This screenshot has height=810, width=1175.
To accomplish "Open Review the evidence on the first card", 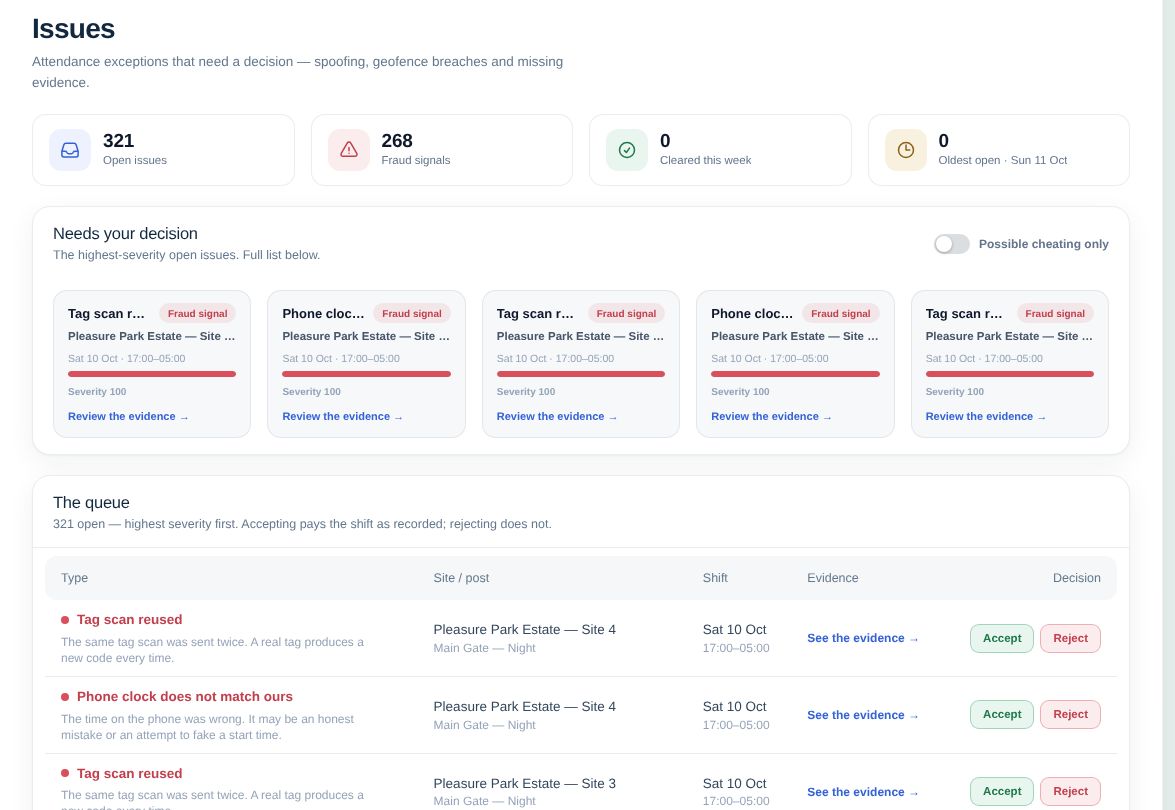I will [x=127, y=417].
